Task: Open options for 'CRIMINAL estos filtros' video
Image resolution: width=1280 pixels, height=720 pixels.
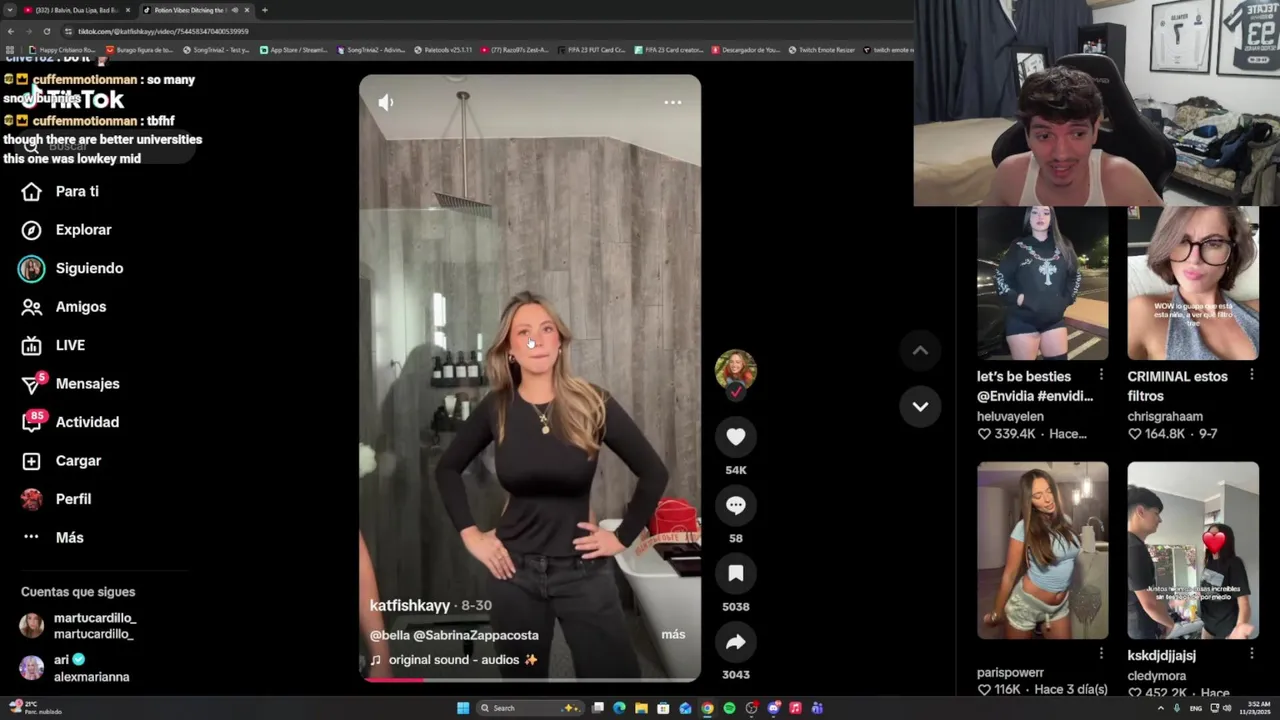Action: (1251, 375)
